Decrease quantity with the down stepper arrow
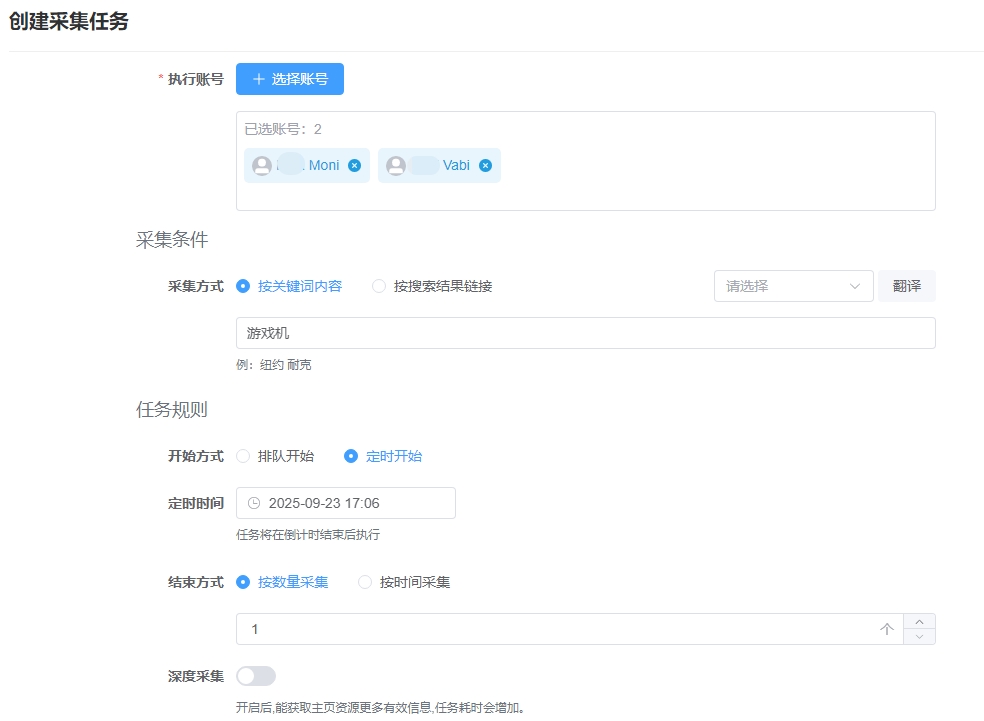 [x=919, y=637]
